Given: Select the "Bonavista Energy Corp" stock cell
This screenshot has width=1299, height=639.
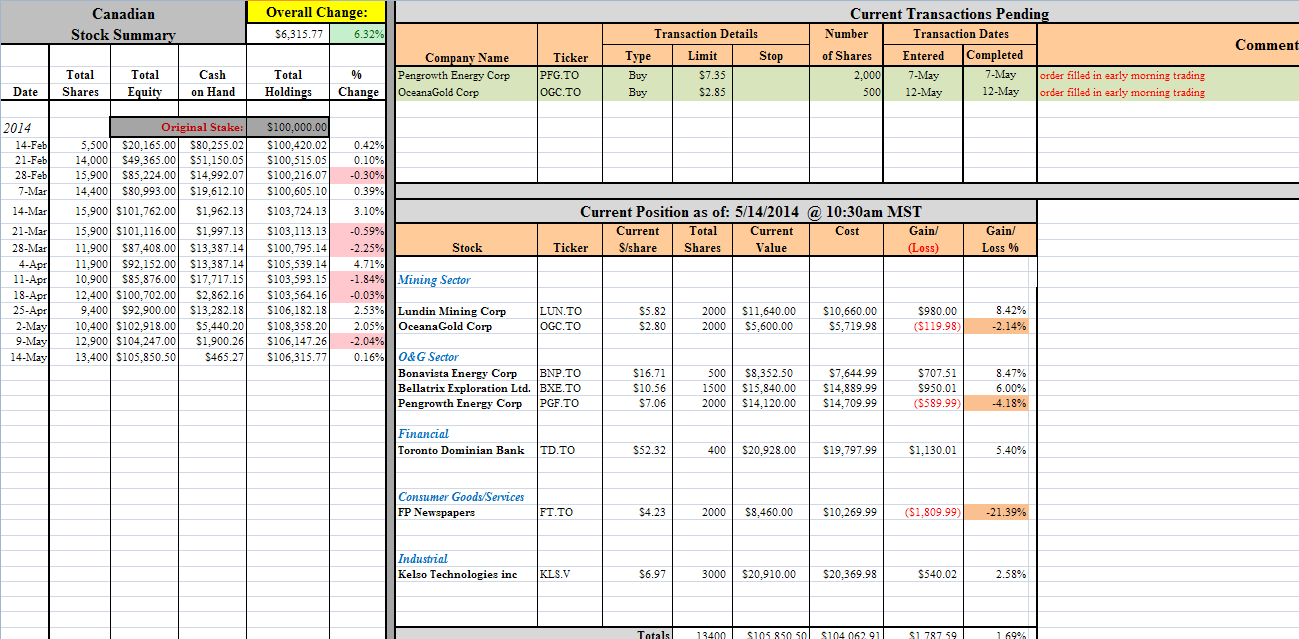Looking at the screenshot, I should click(x=467, y=373).
